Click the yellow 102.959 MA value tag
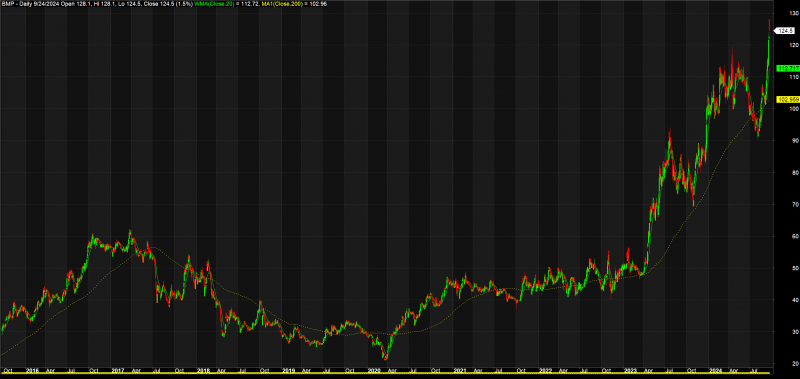 [x=786, y=99]
